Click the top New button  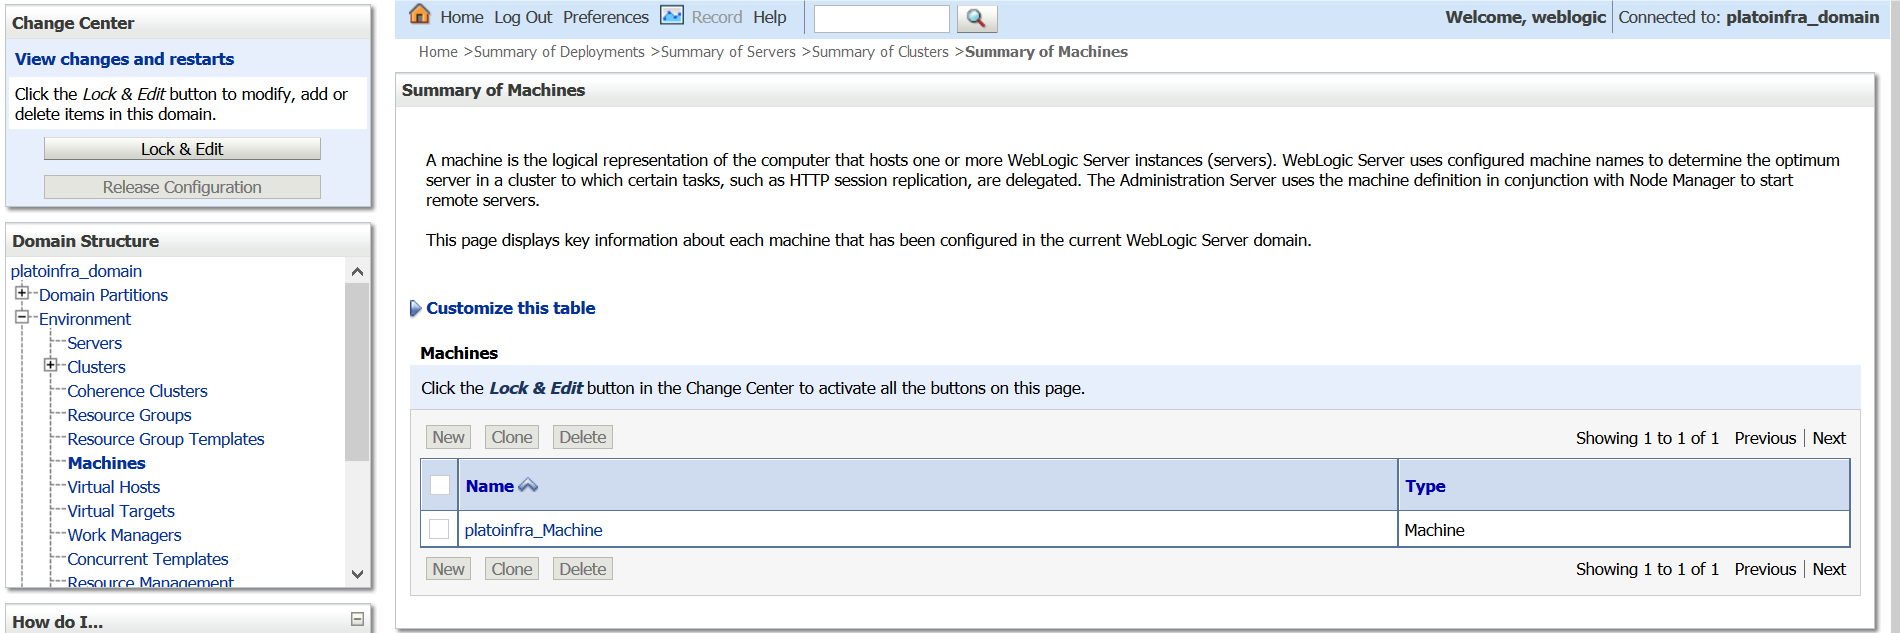pos(448,437)
